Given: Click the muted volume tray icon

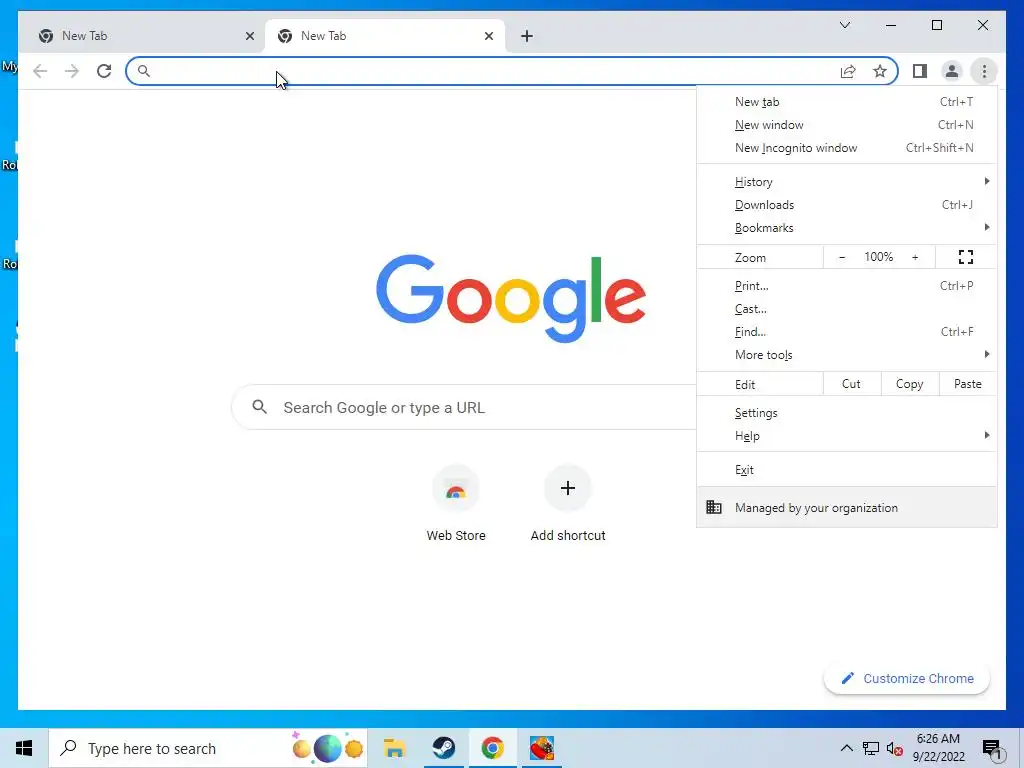Looking at the screenshot, I should tap(894, 748).
